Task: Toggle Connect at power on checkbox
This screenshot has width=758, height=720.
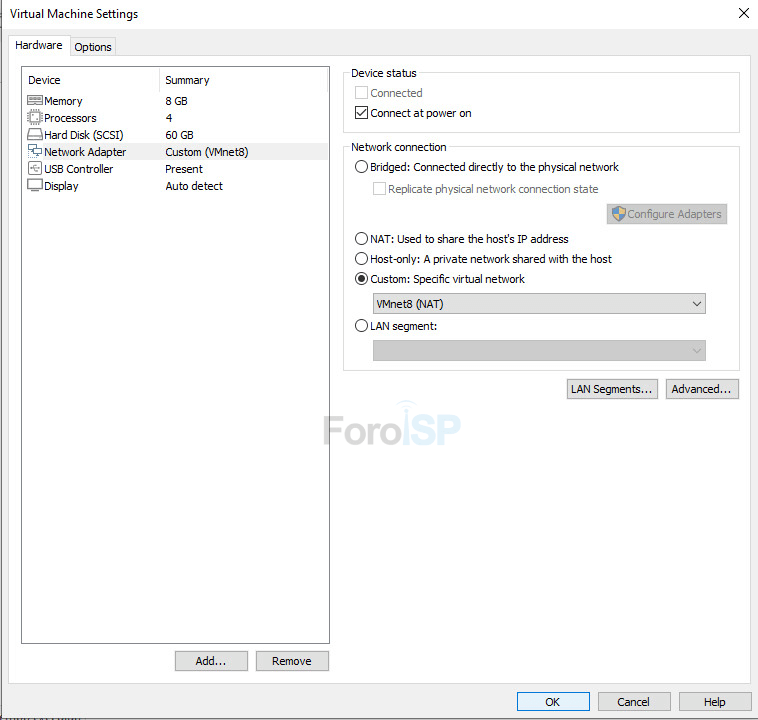Action: pos(362,113)
